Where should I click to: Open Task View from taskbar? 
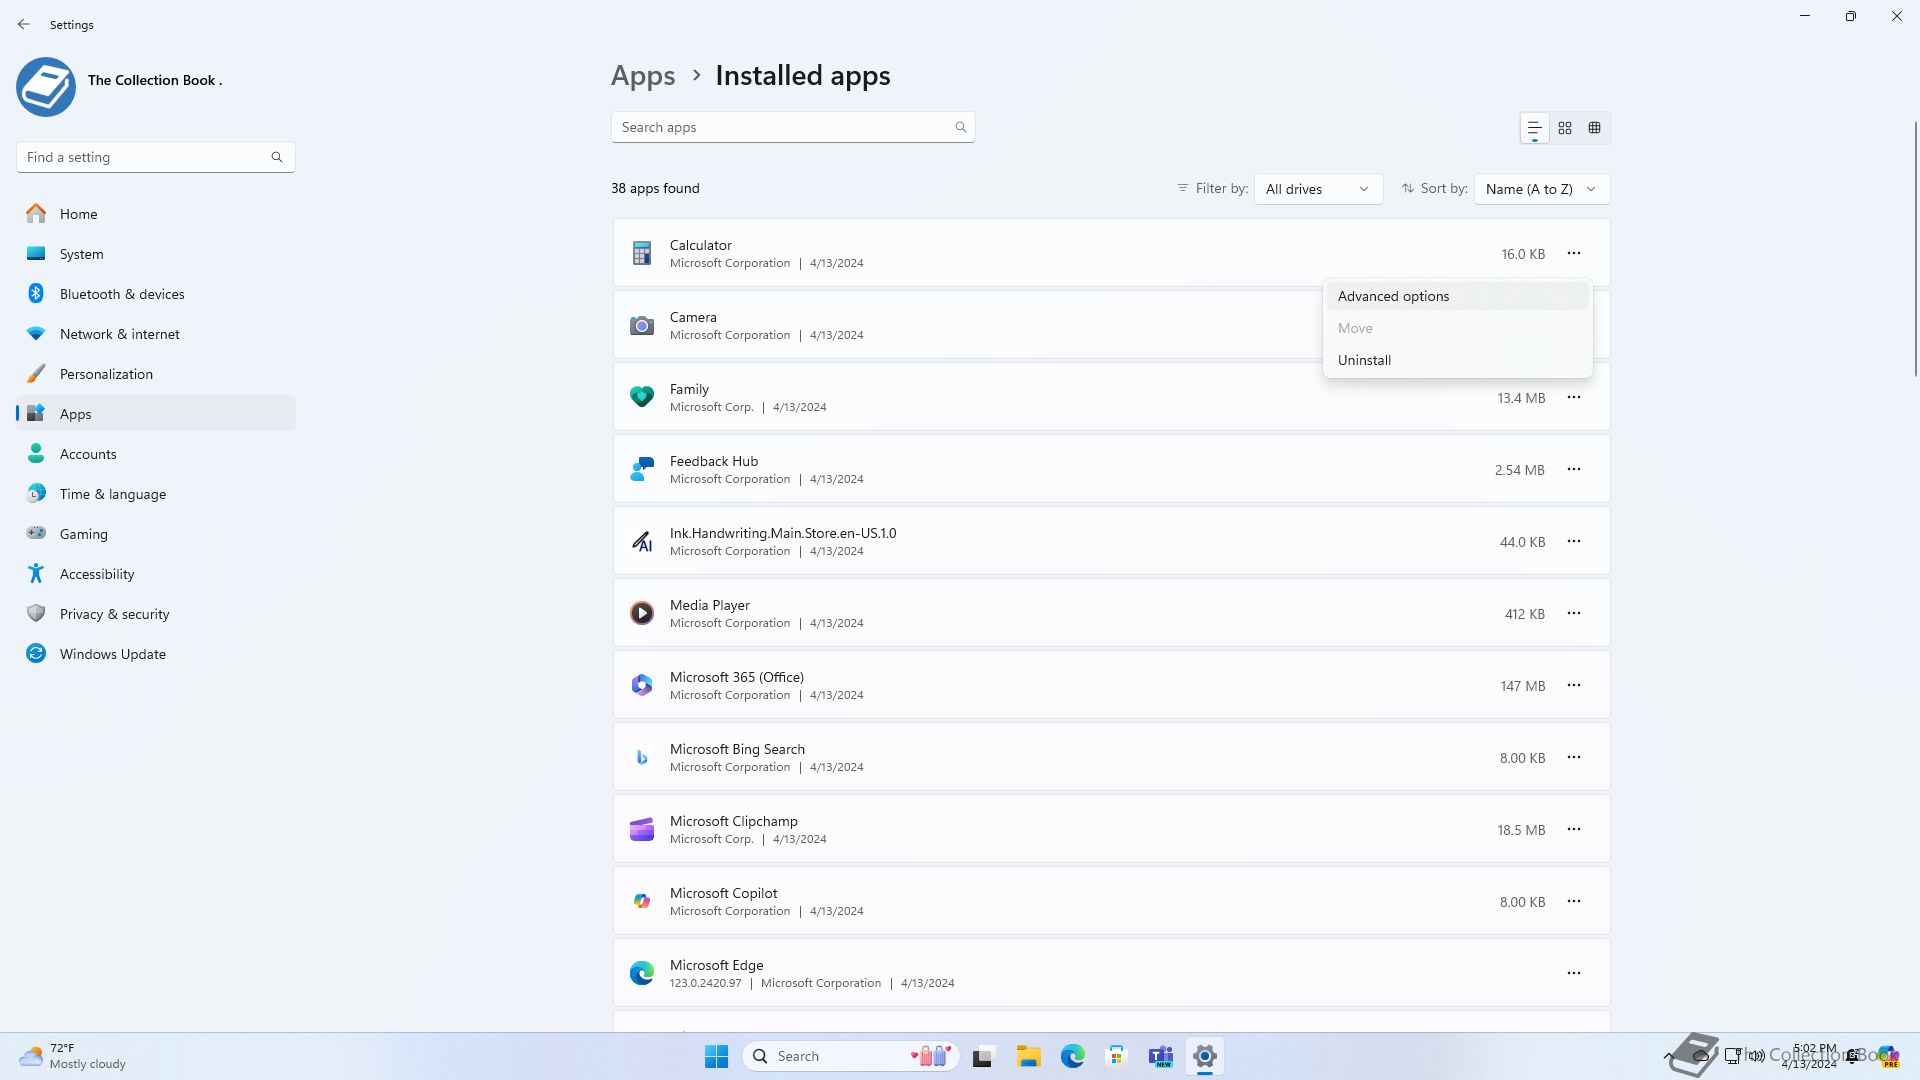click(x=984, y=1056)
